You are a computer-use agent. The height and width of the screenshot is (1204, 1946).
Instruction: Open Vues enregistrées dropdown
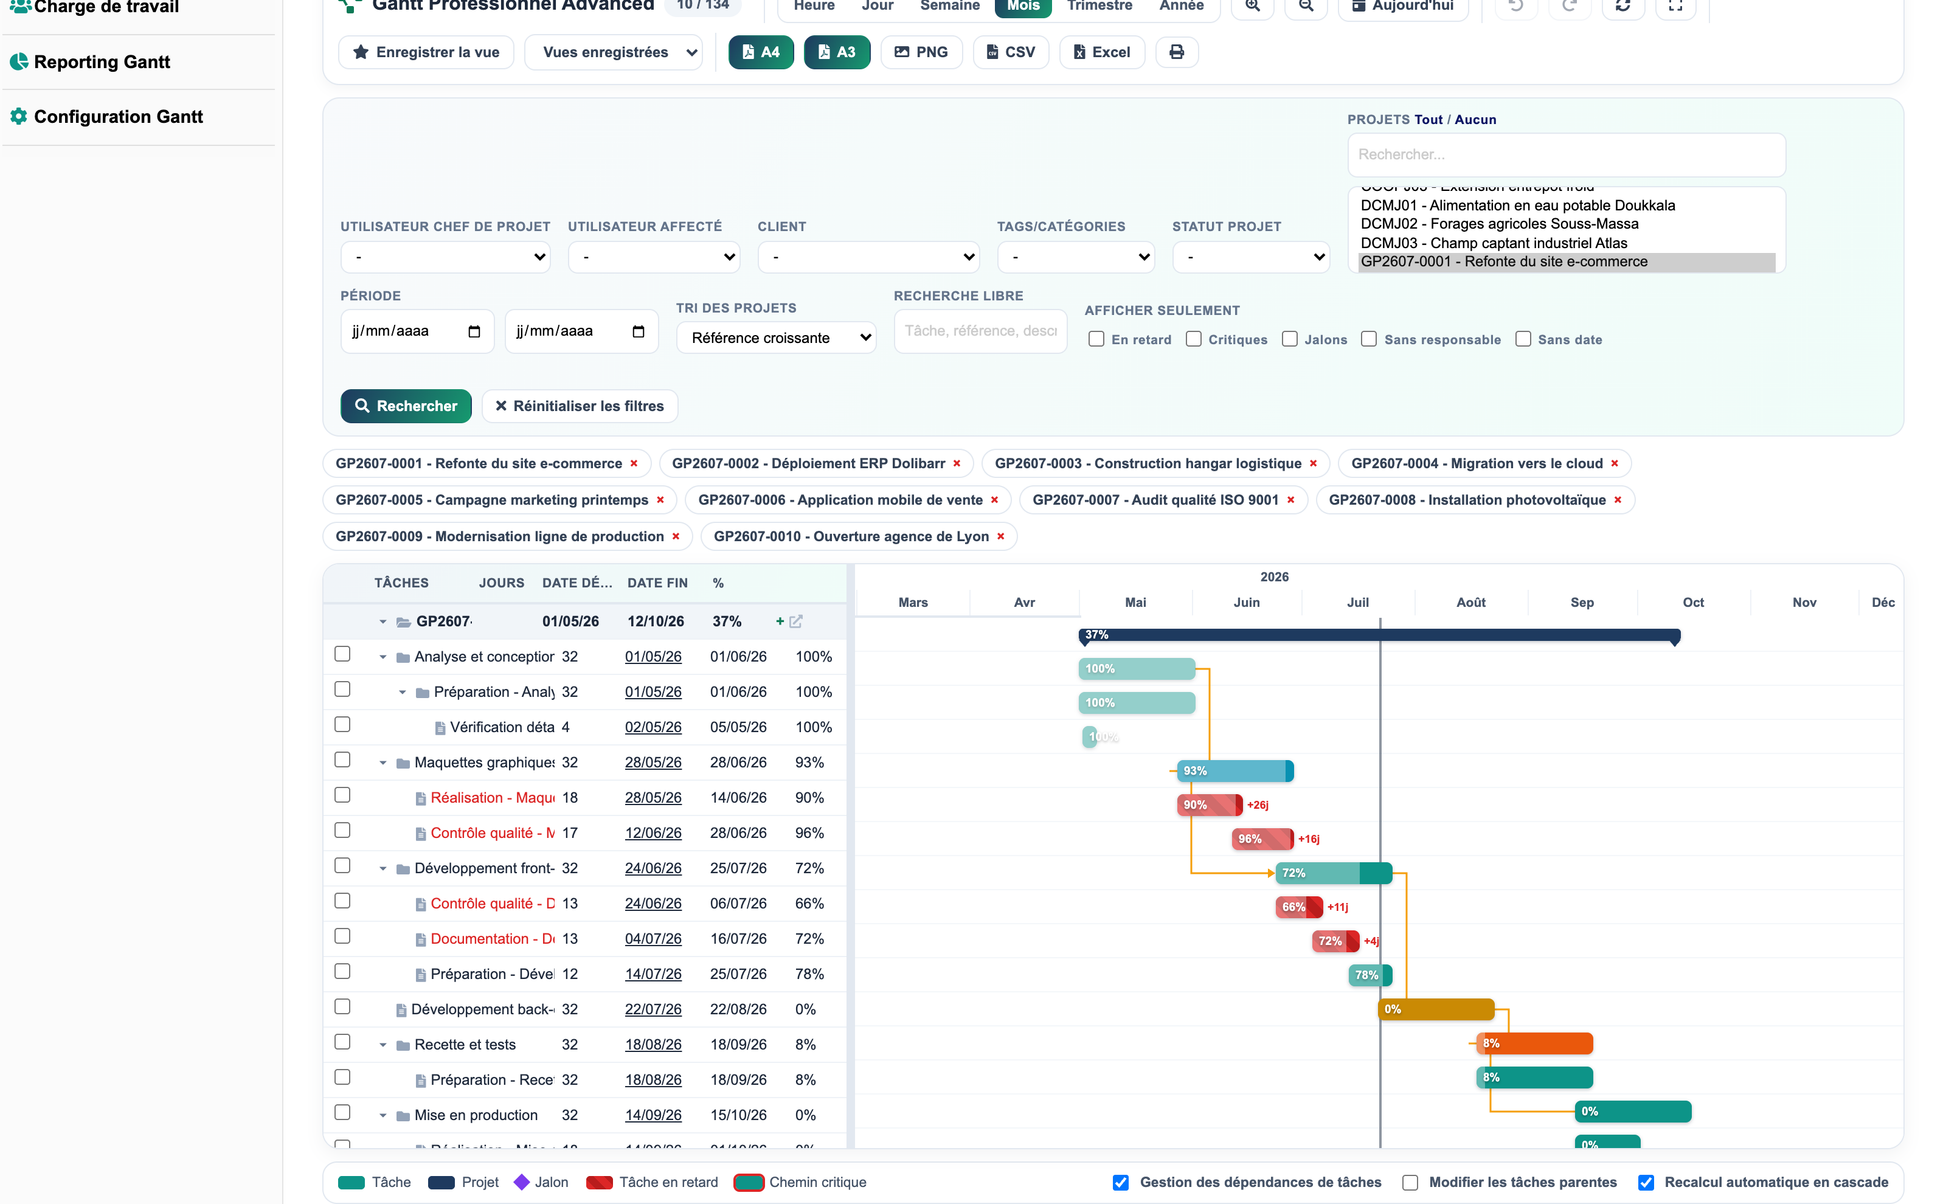[614, 52]
